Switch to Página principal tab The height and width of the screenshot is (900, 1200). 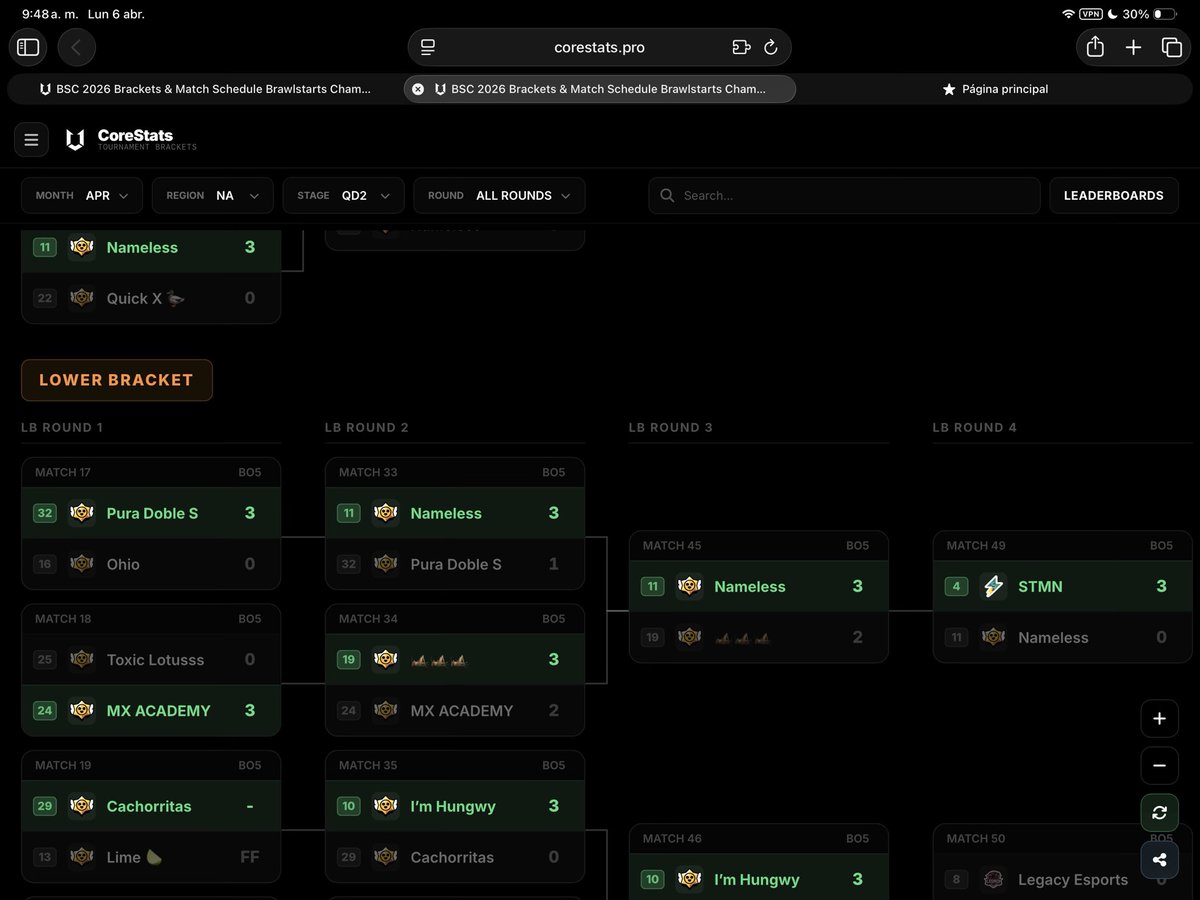(x=995, y=89)
